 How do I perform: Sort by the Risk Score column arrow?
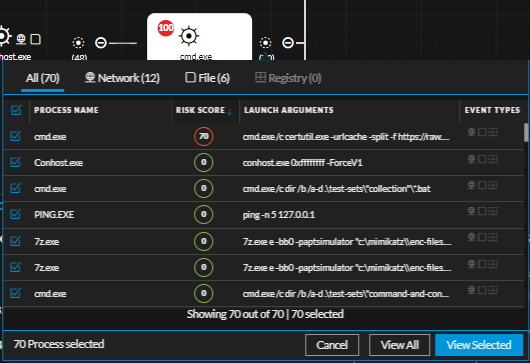(230, 112)
